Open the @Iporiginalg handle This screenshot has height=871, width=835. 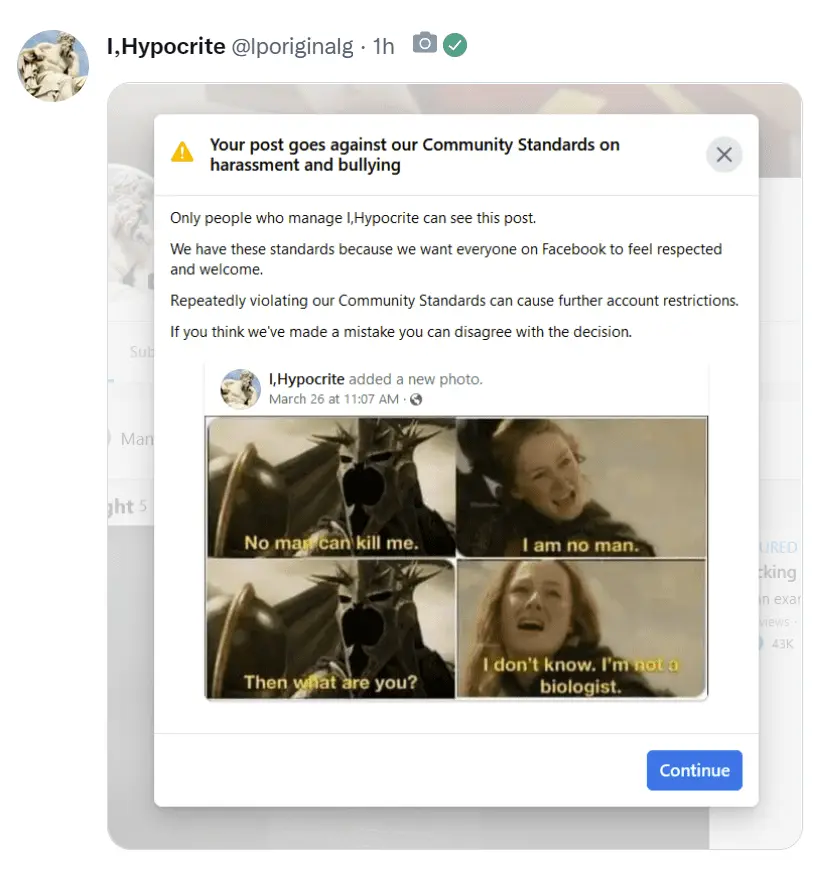(292, 47)
